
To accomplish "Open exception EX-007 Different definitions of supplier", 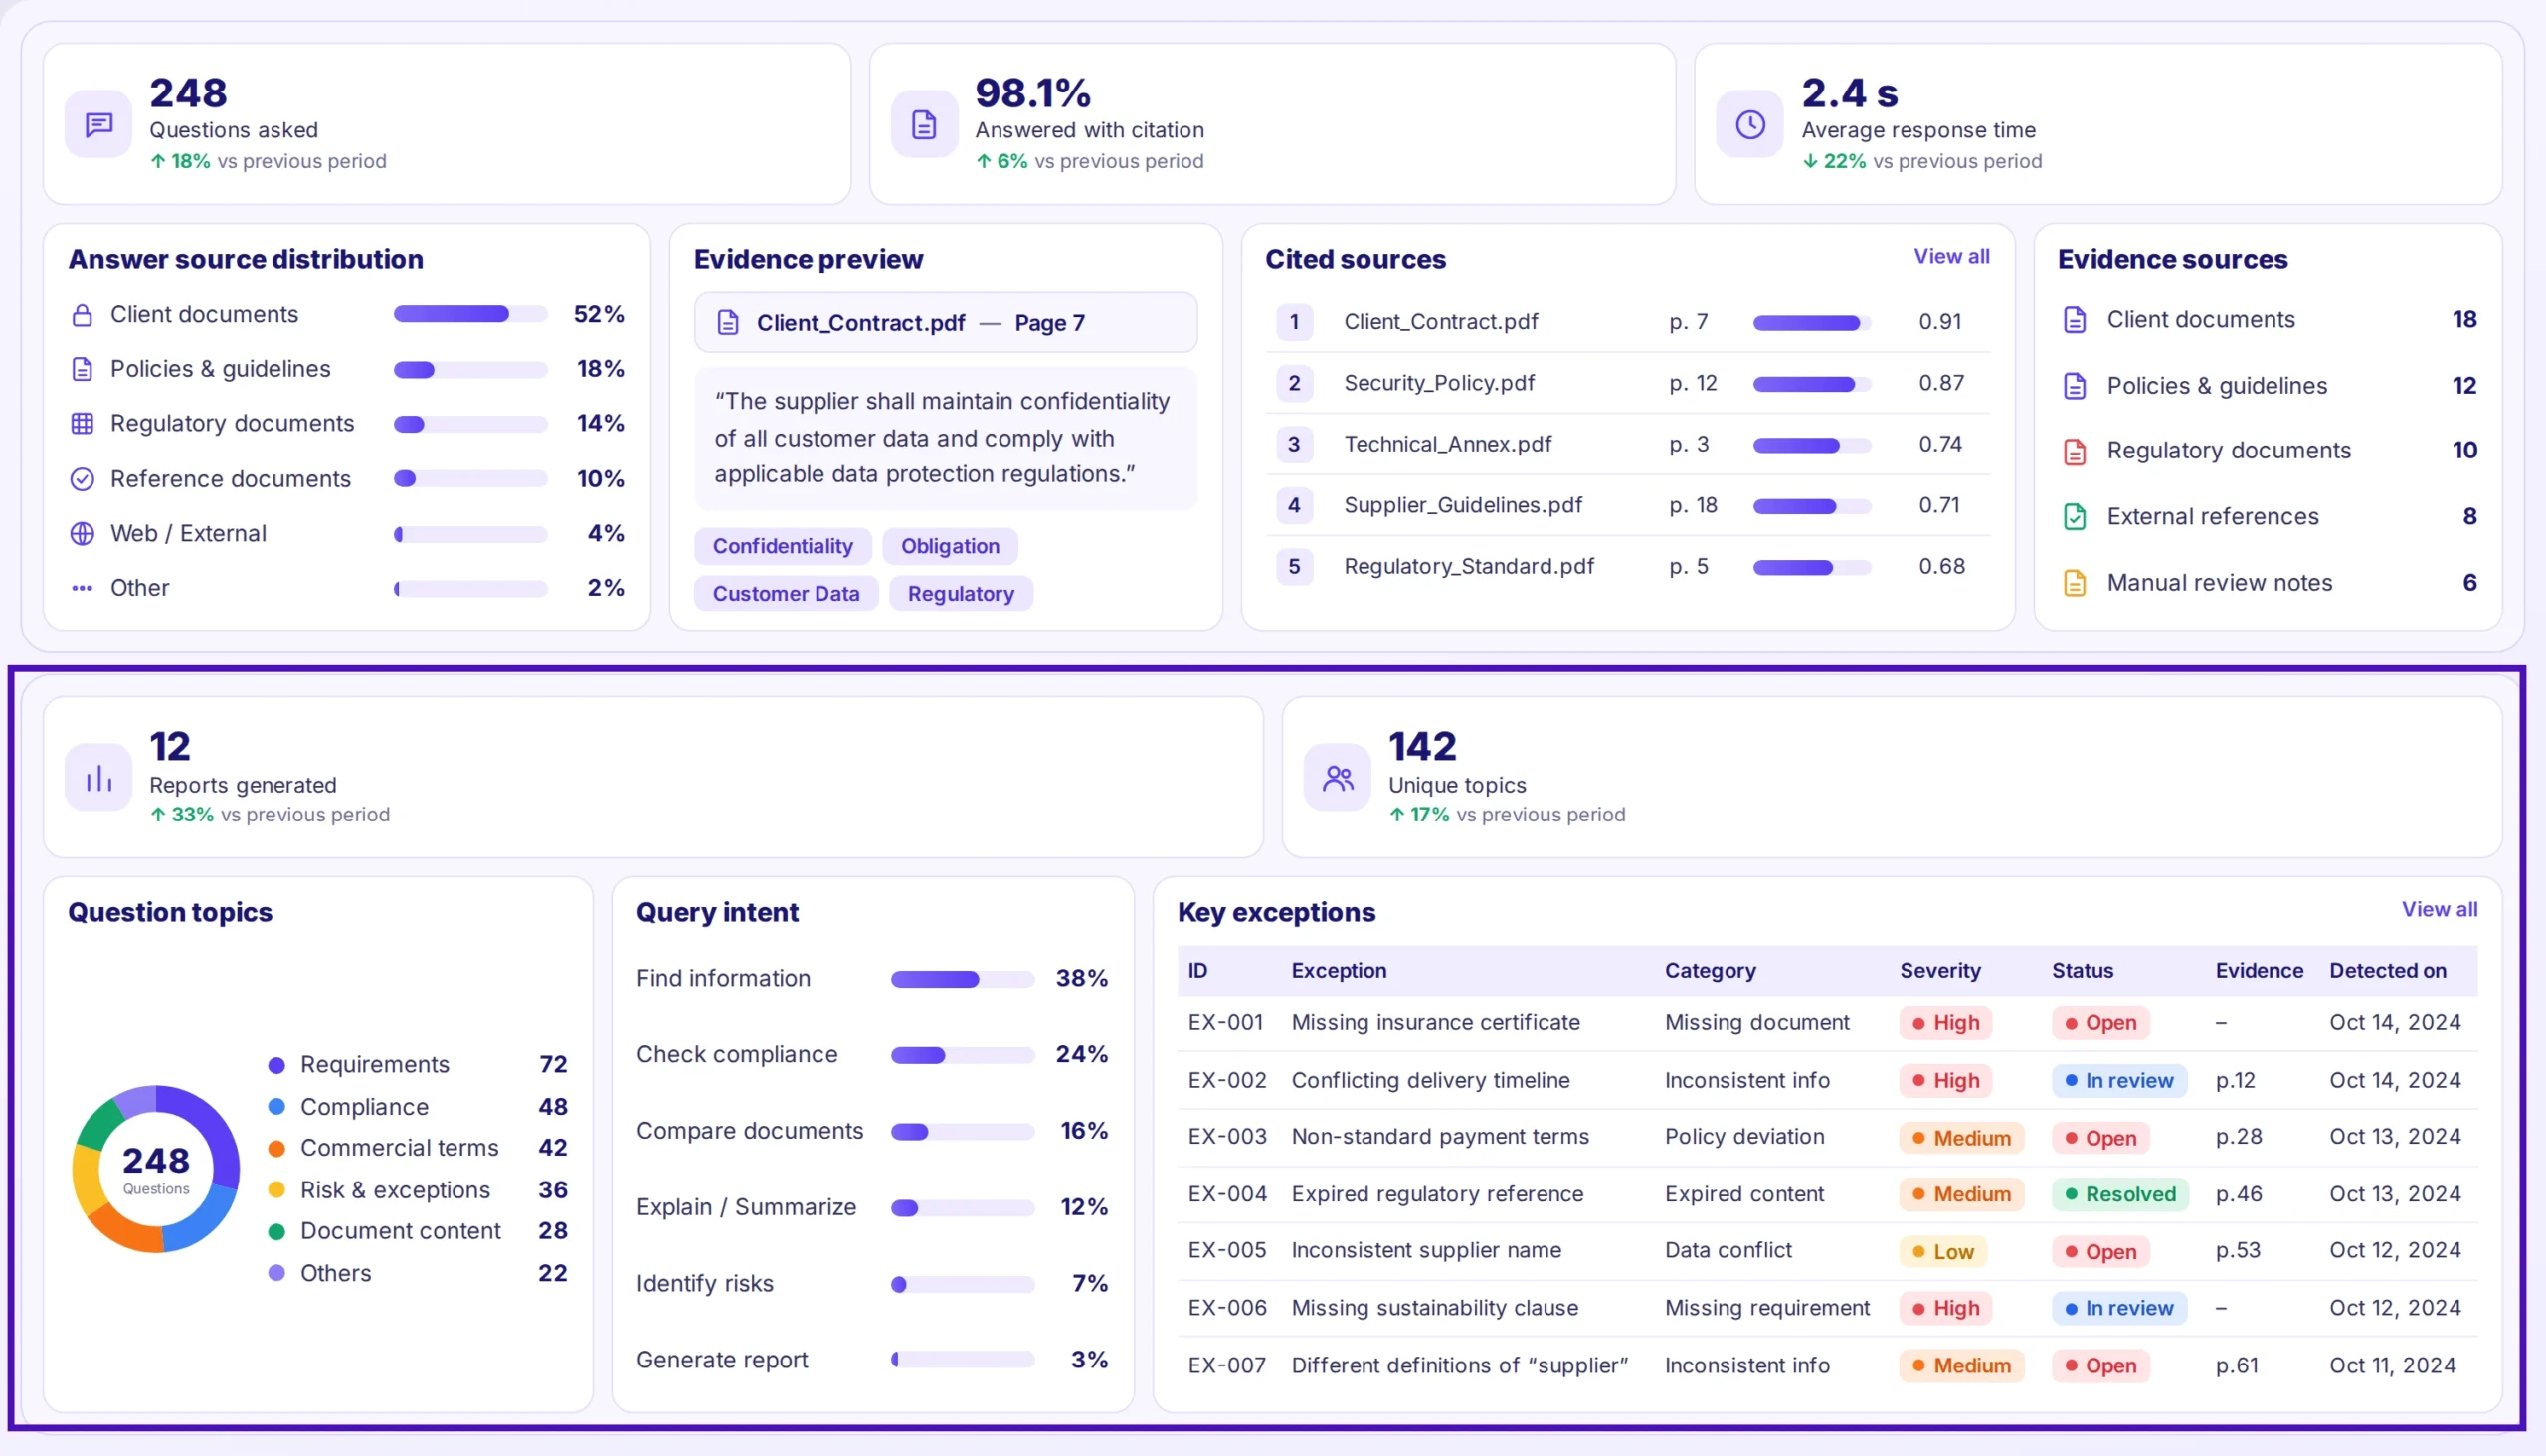I will click(1827, 1366).
